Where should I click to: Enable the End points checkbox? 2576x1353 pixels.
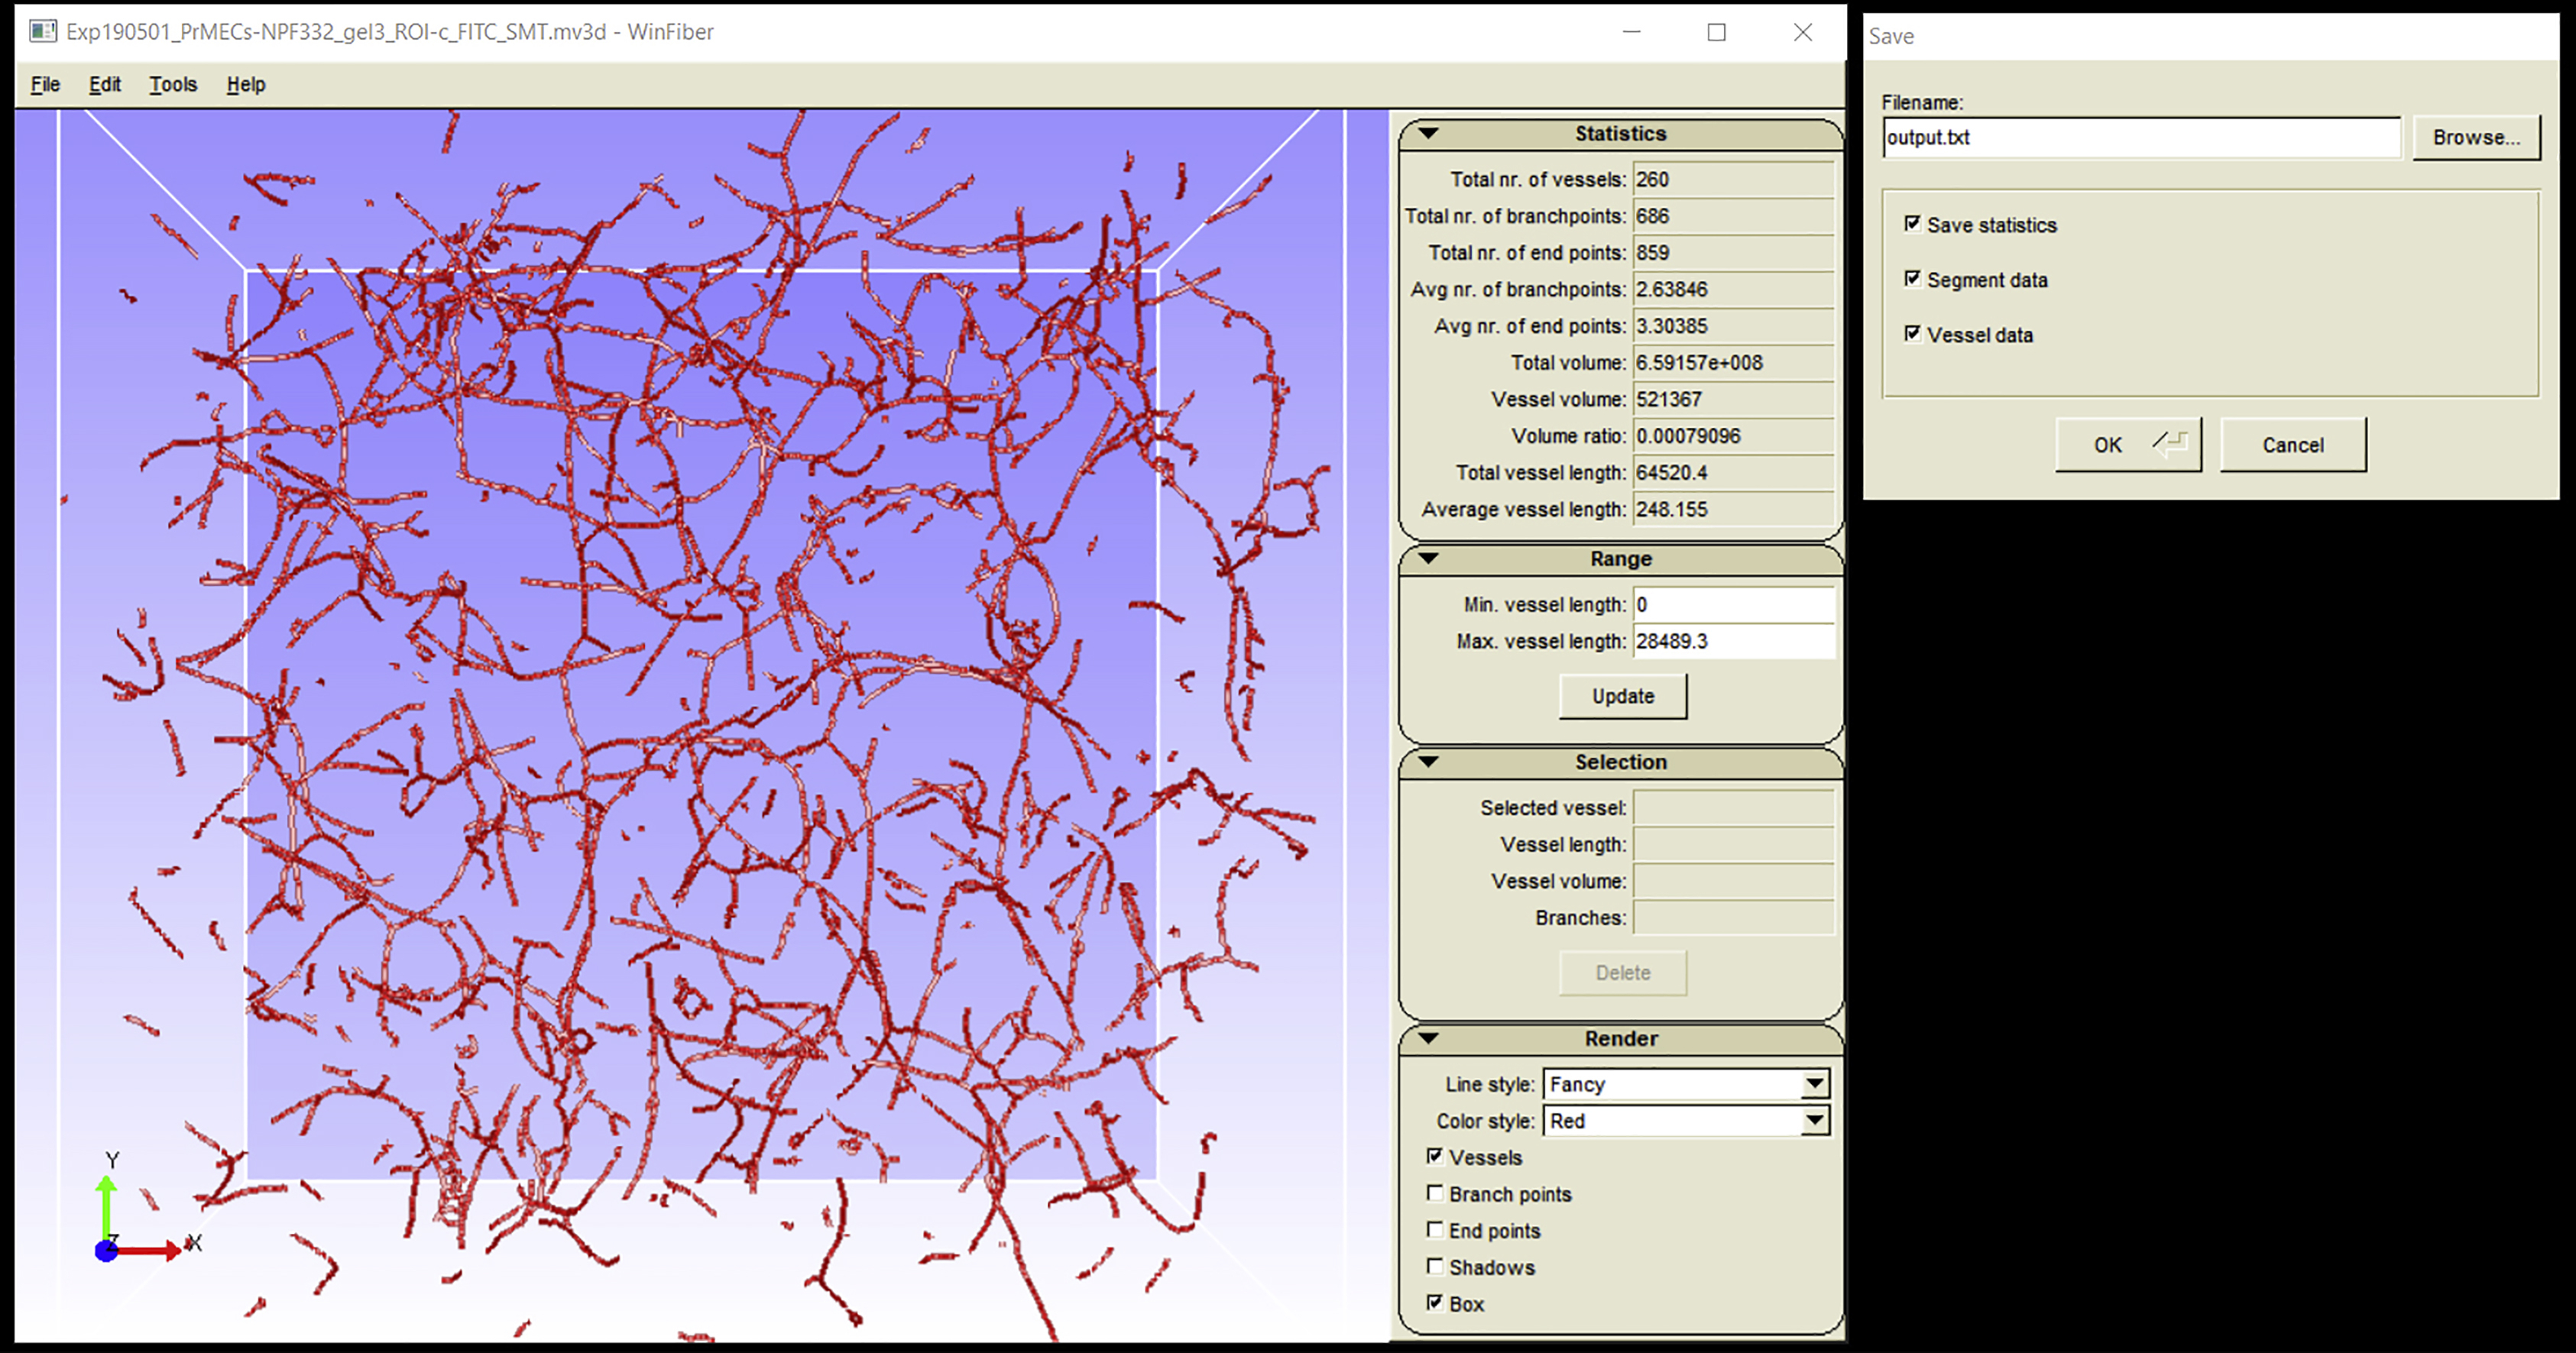[1435, 1230]
